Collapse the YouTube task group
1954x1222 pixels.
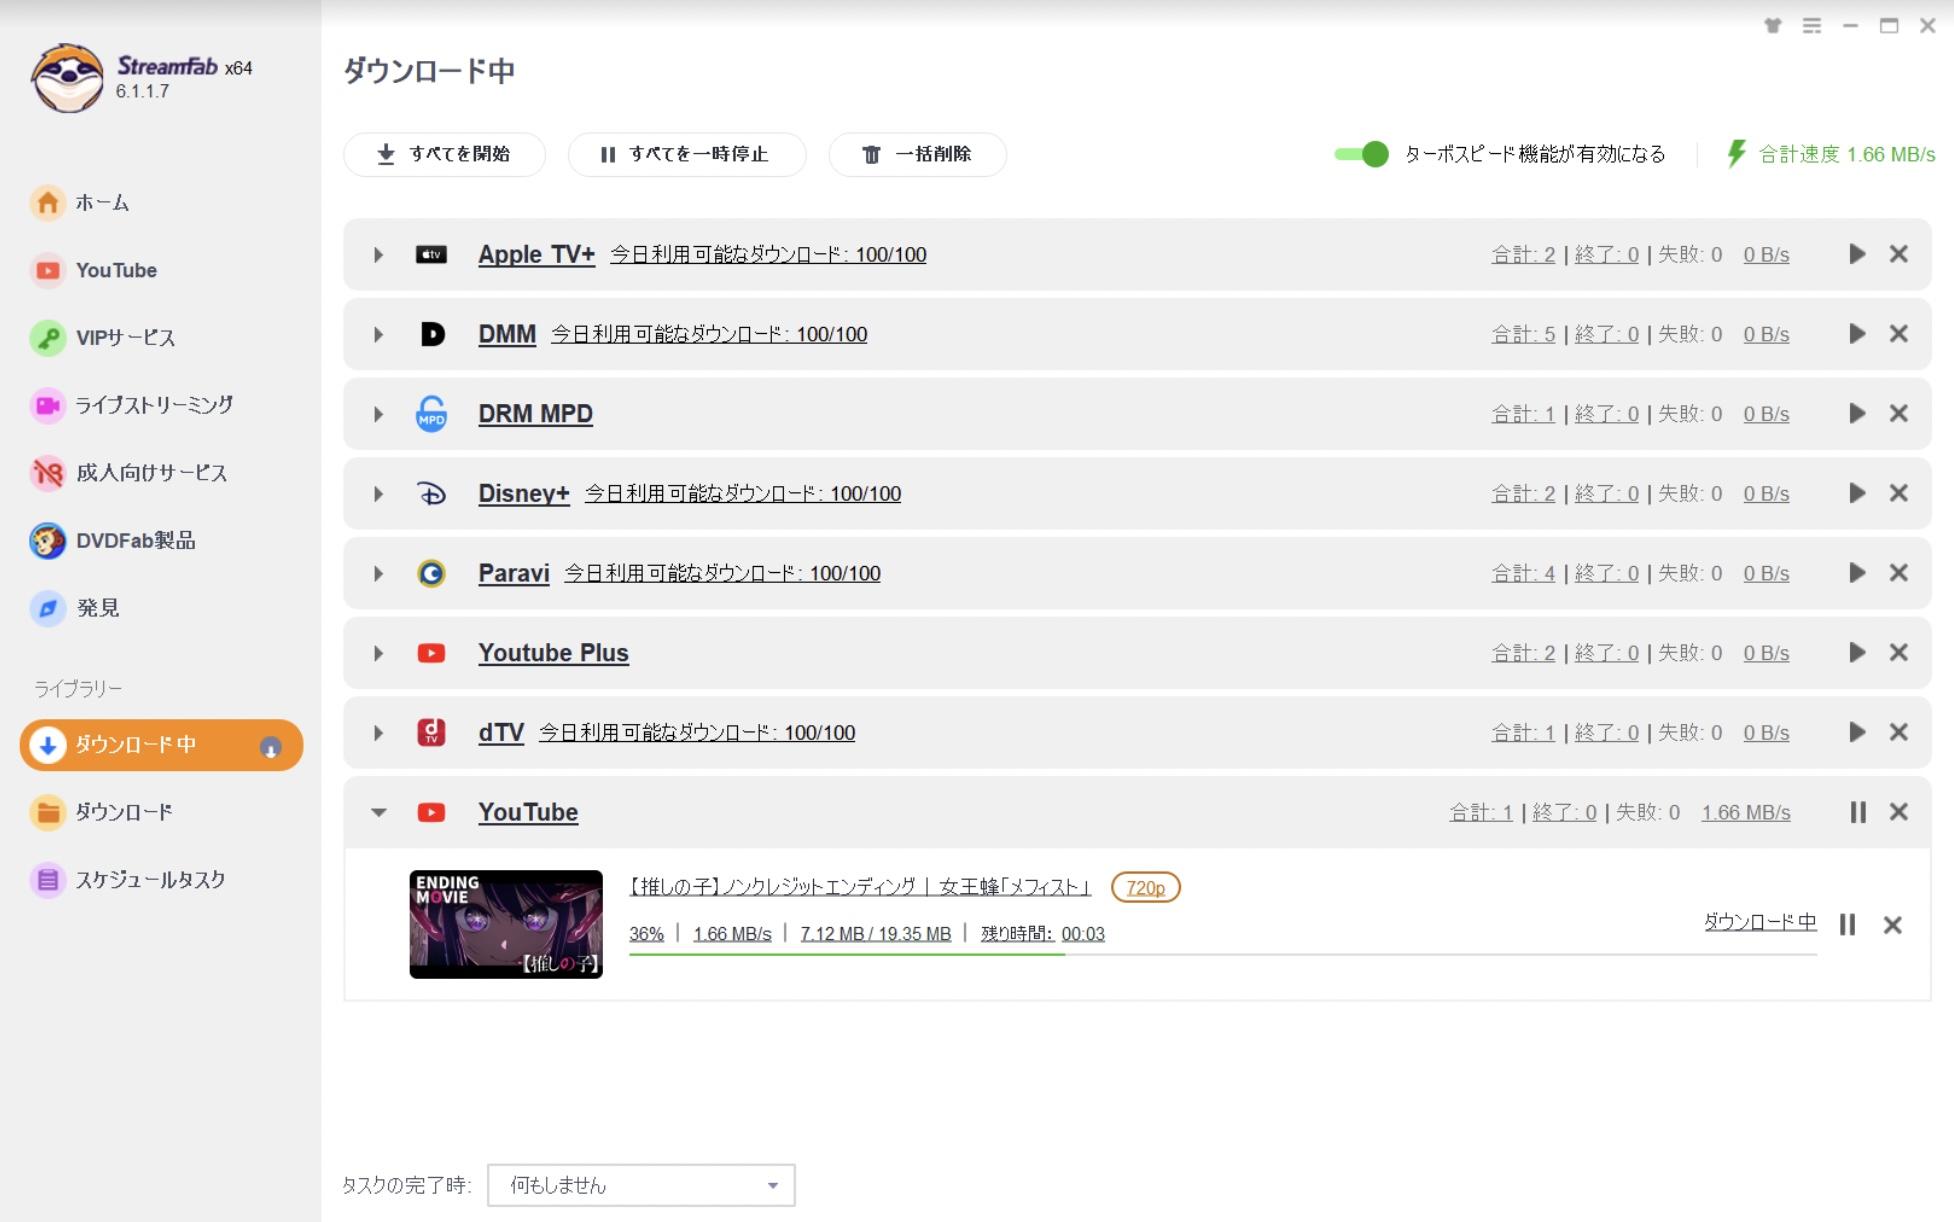coord(378,813)
